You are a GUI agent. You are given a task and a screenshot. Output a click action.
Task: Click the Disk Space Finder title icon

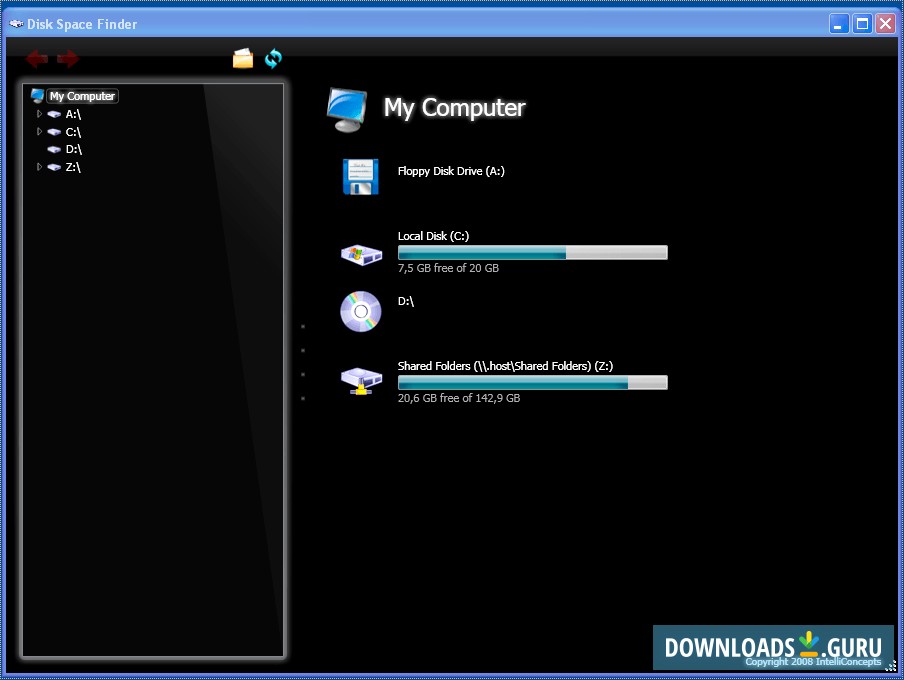click(16, 24)
